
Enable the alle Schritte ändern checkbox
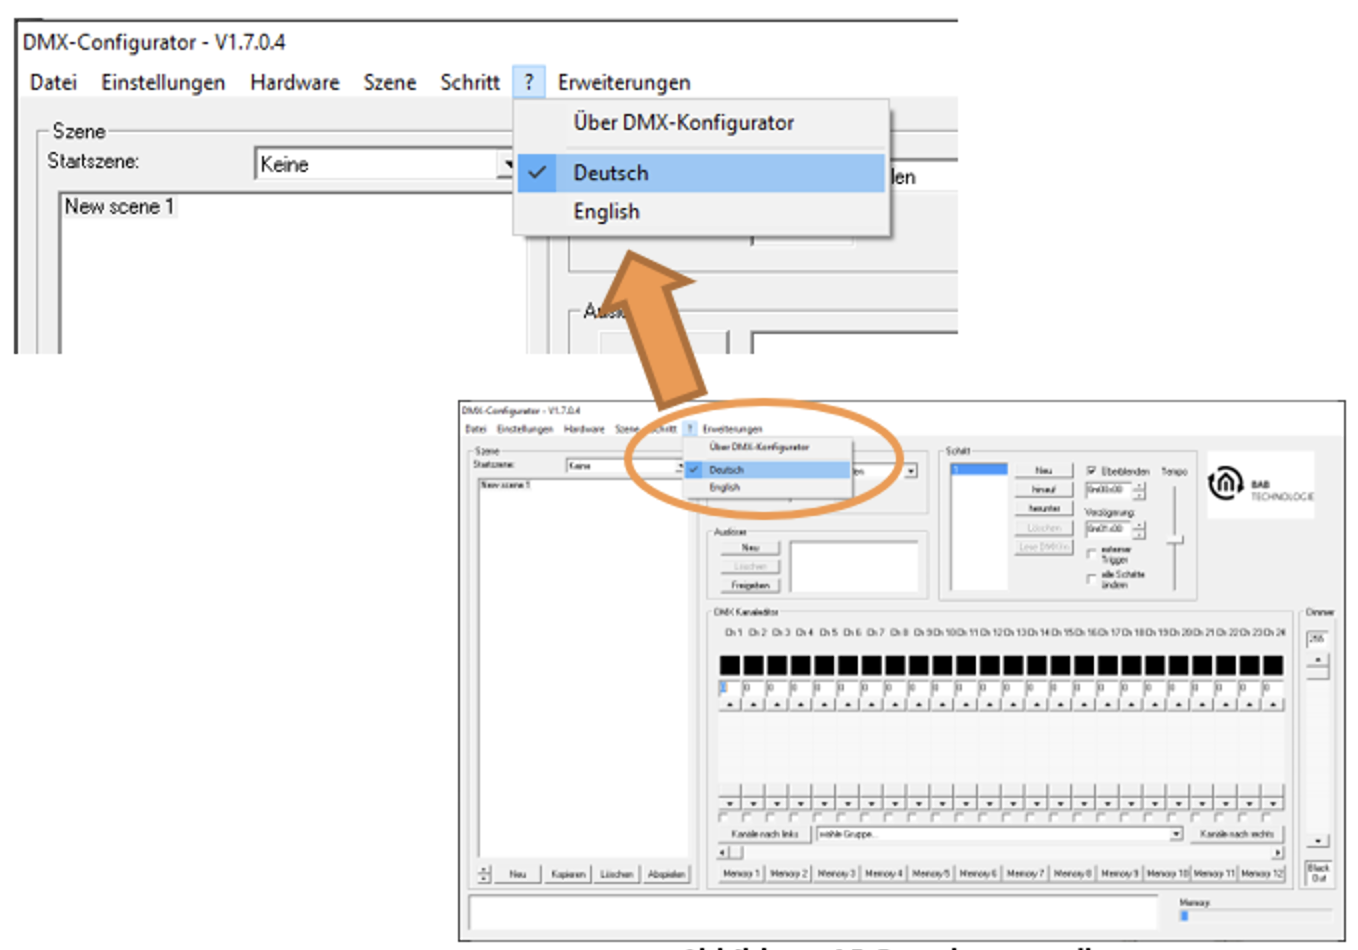pos(1091,579)
